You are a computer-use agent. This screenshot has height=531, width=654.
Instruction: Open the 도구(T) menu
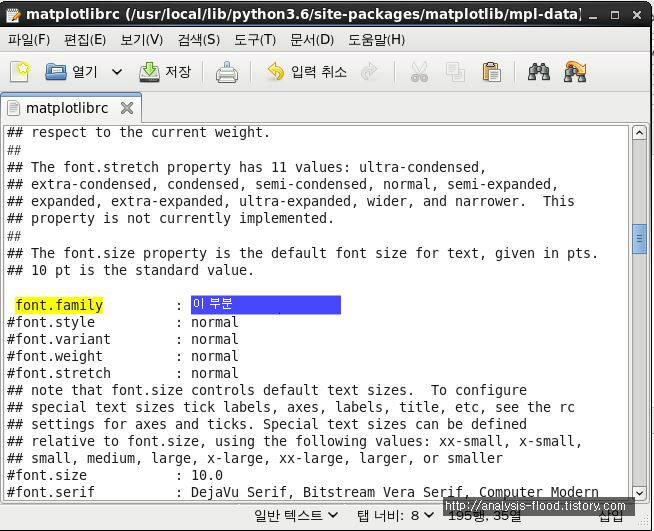pyautogui.click(x=255, y=40)
